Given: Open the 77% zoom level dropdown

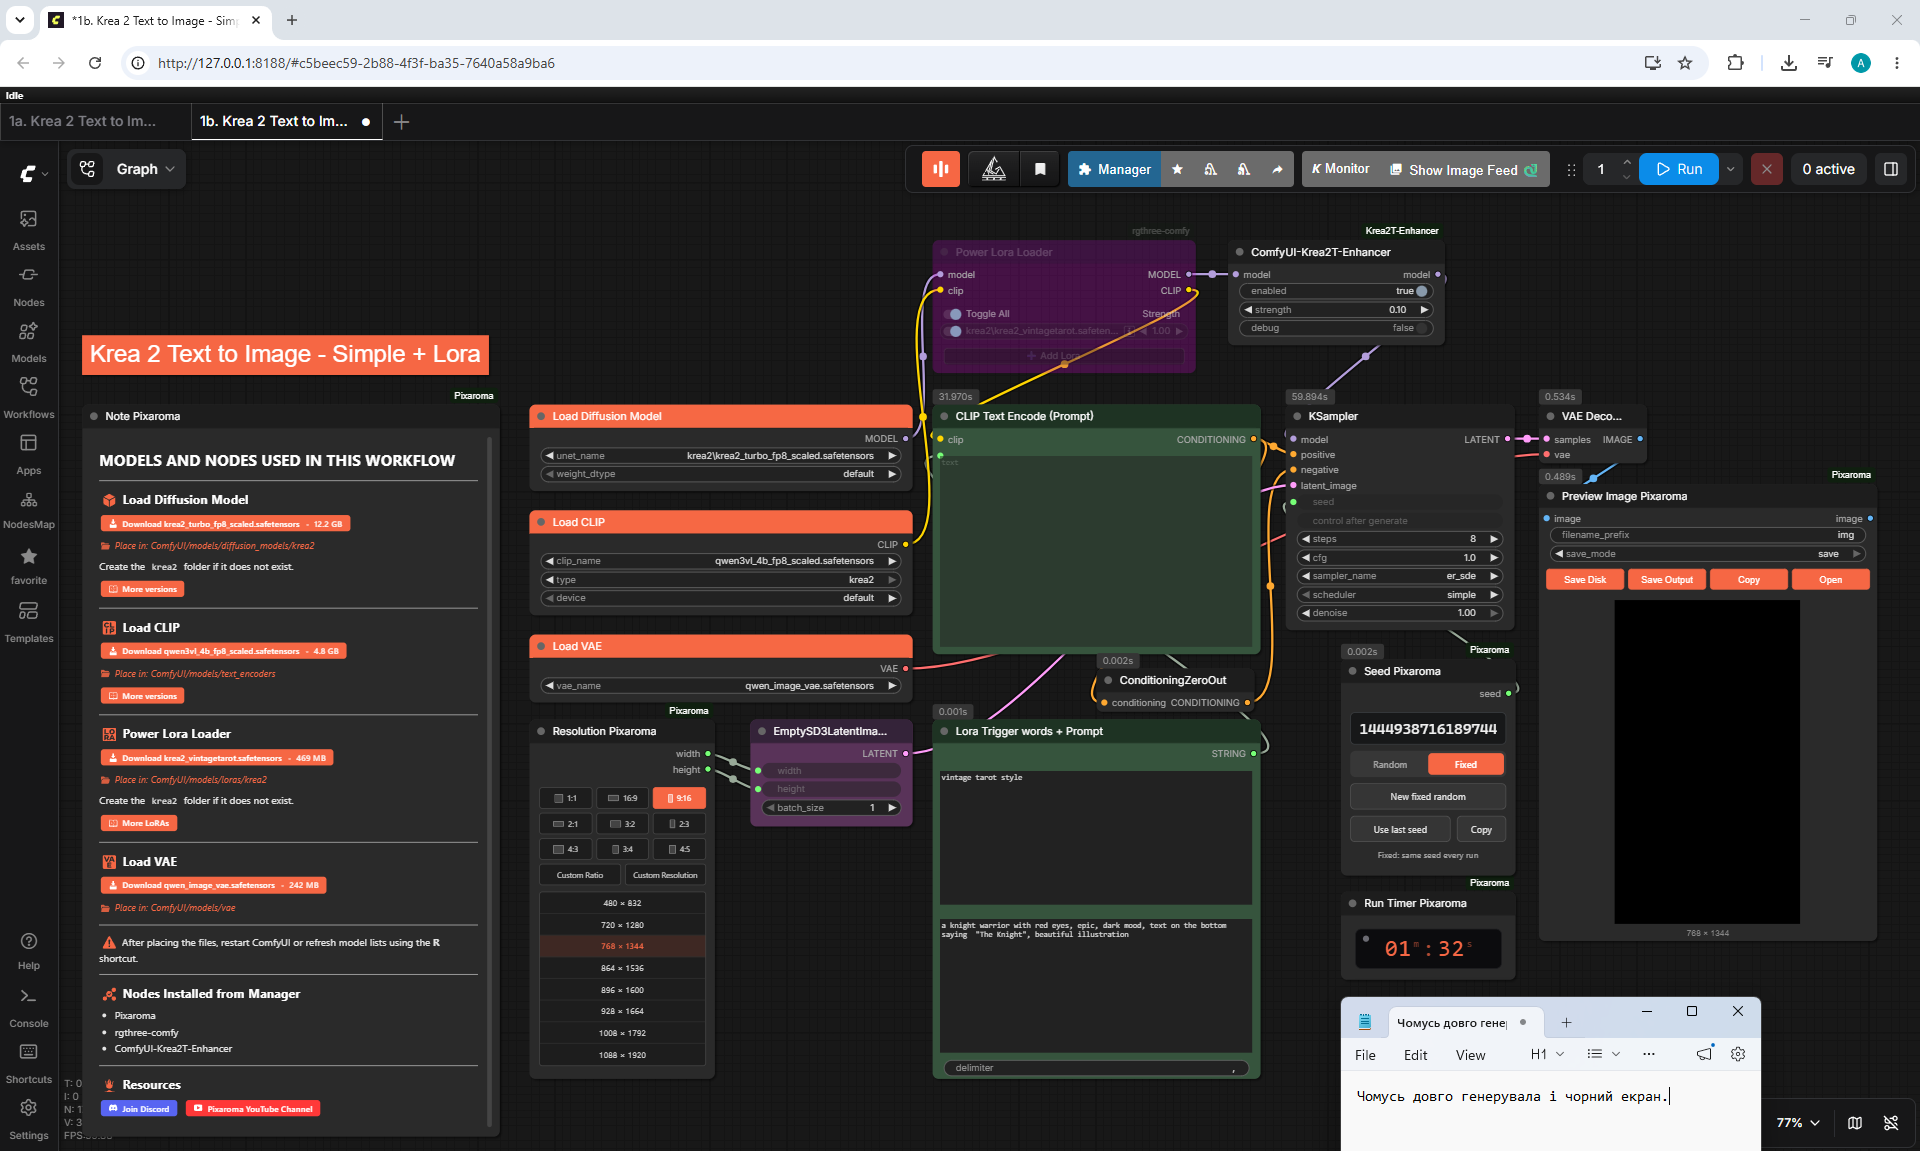Looking at the screenshot, I should (x=1798, y=1123).
